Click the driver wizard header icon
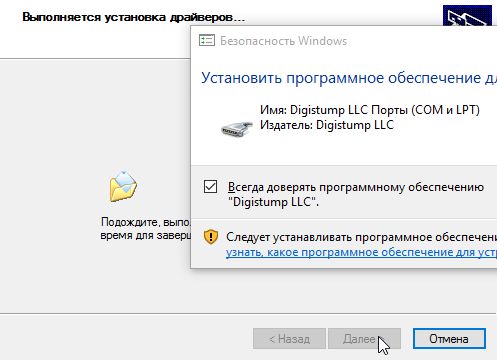 click(467, 15)
